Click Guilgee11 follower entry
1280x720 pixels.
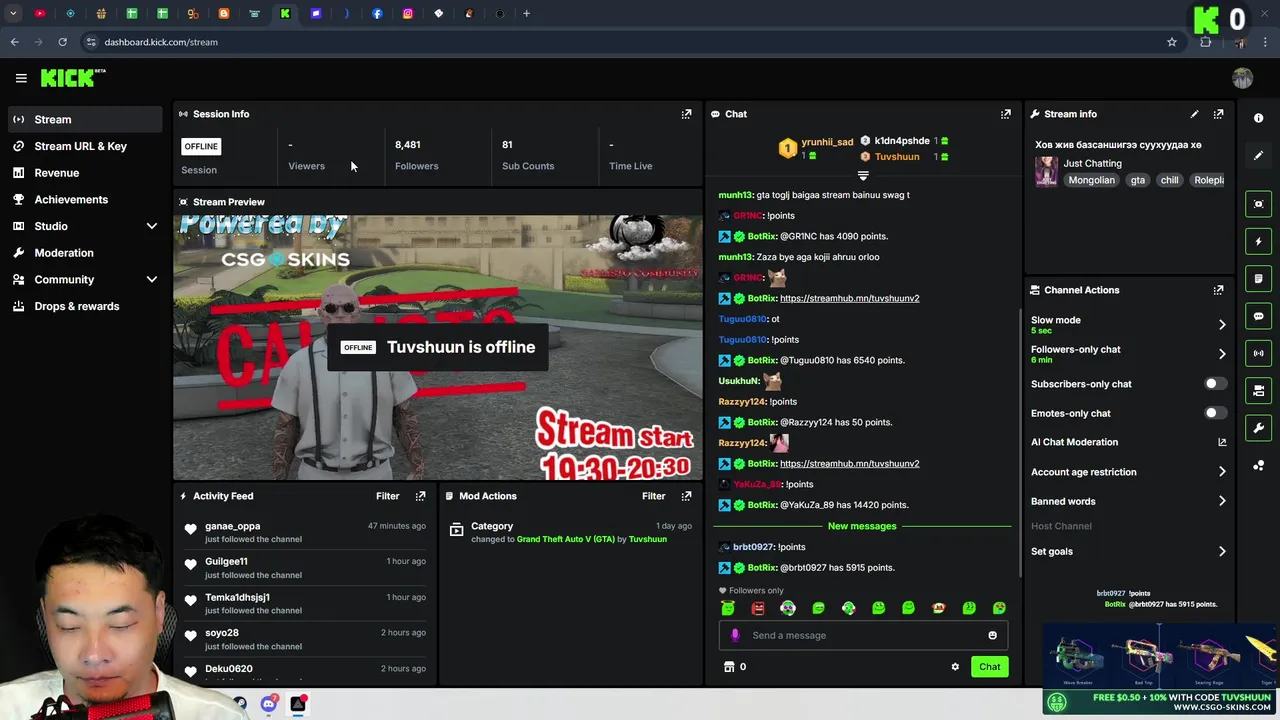pyautogui.click(x=306, y=568)
